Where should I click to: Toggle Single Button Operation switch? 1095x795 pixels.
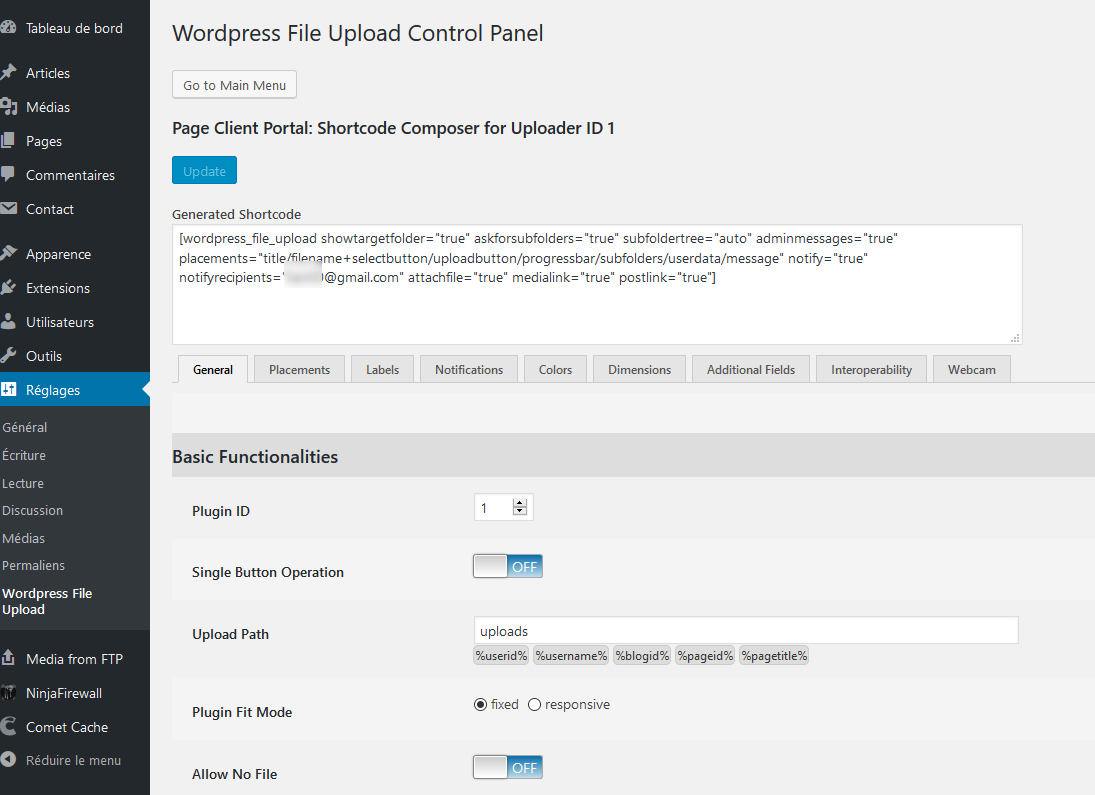tap(508, 567)
